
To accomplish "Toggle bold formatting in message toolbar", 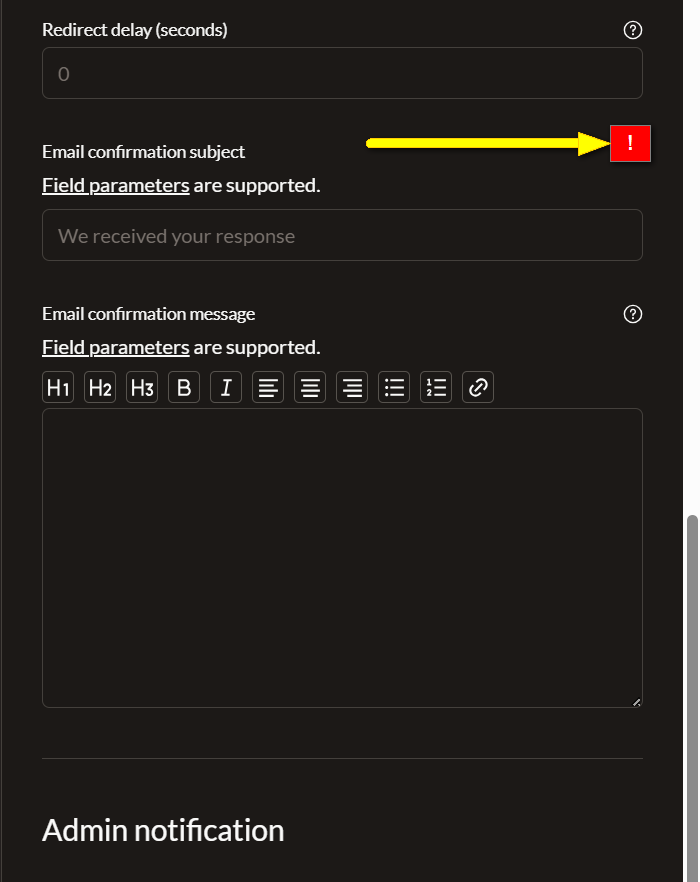I will point(184,387).
